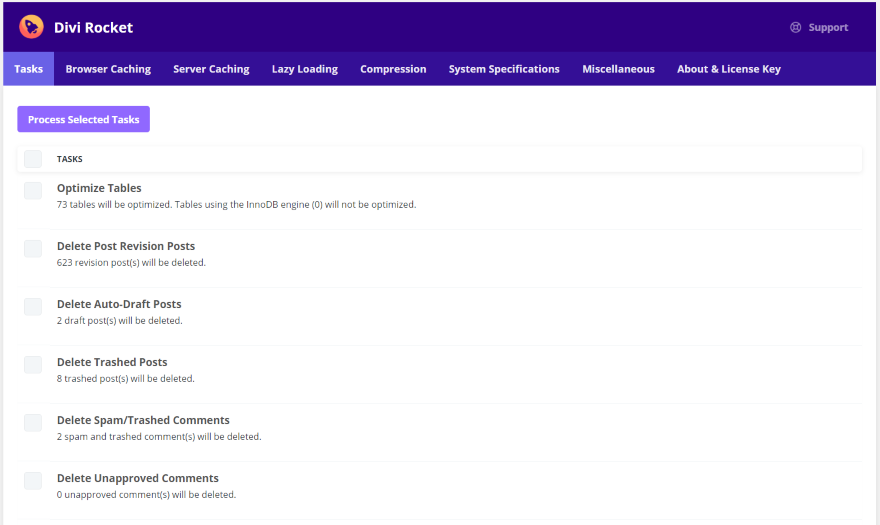Check the Delete Spam/Trashed Comments checkbox

(33, 422)
